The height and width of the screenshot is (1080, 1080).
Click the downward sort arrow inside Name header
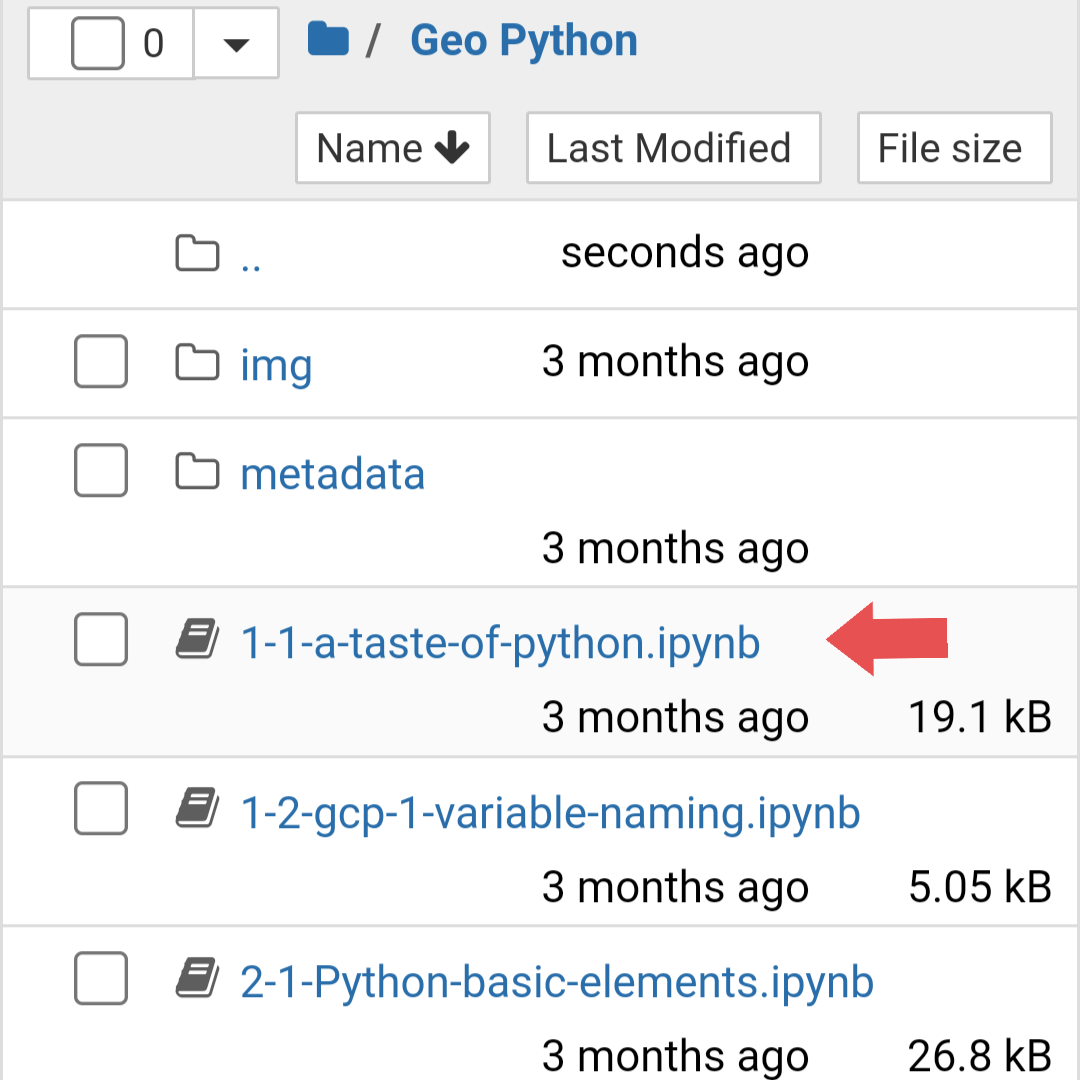455,147
